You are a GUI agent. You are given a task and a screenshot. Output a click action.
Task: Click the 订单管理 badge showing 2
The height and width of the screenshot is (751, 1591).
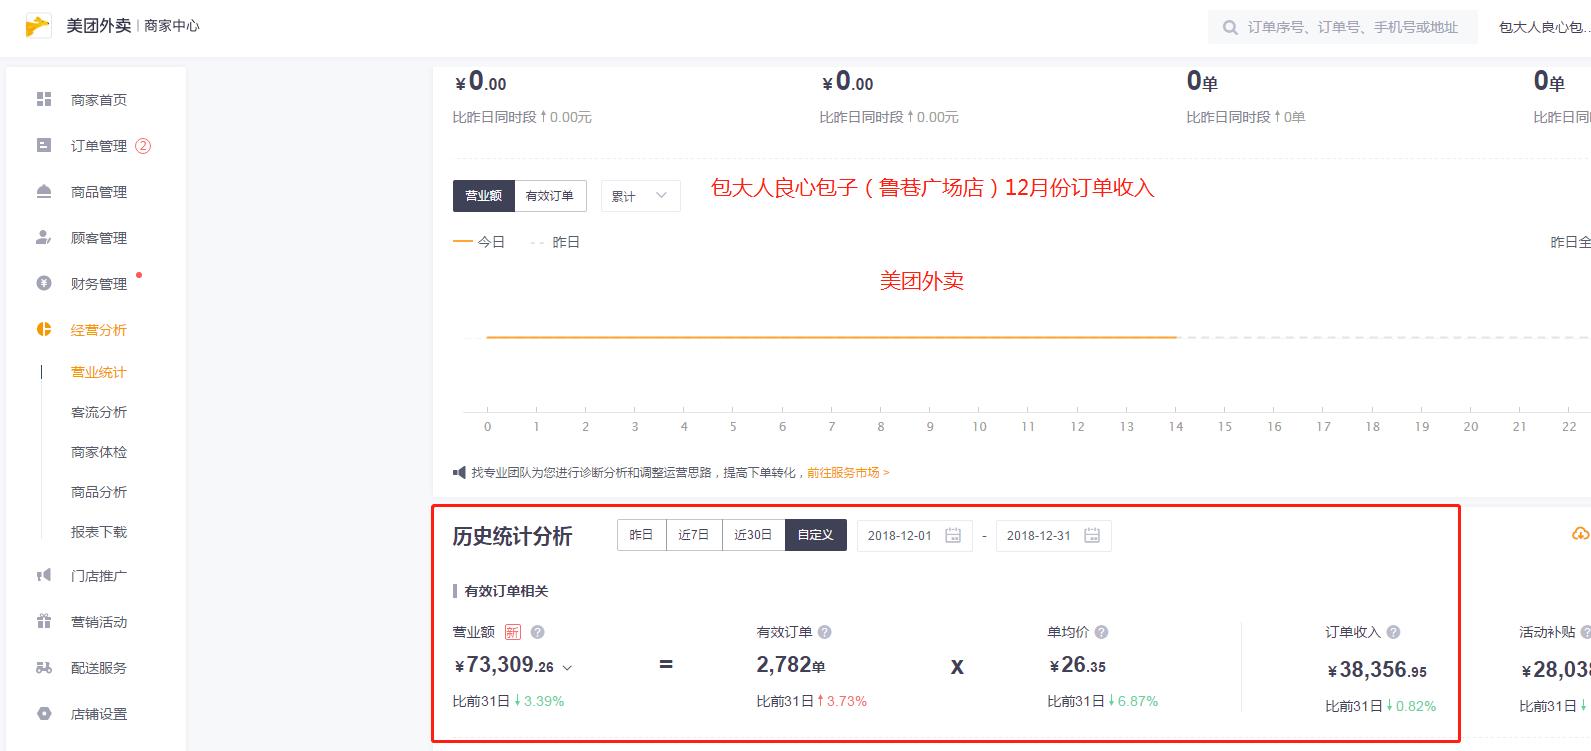pyautogui.click(x=143, y=146)
